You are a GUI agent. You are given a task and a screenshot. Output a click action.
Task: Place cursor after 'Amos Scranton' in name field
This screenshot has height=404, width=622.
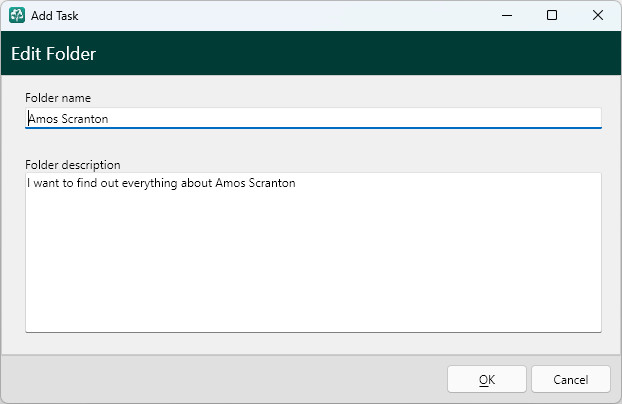(109, 119)
